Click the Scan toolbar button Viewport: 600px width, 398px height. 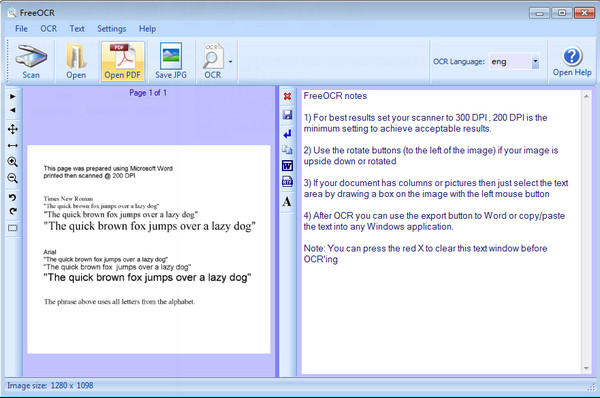coord(31,62)
